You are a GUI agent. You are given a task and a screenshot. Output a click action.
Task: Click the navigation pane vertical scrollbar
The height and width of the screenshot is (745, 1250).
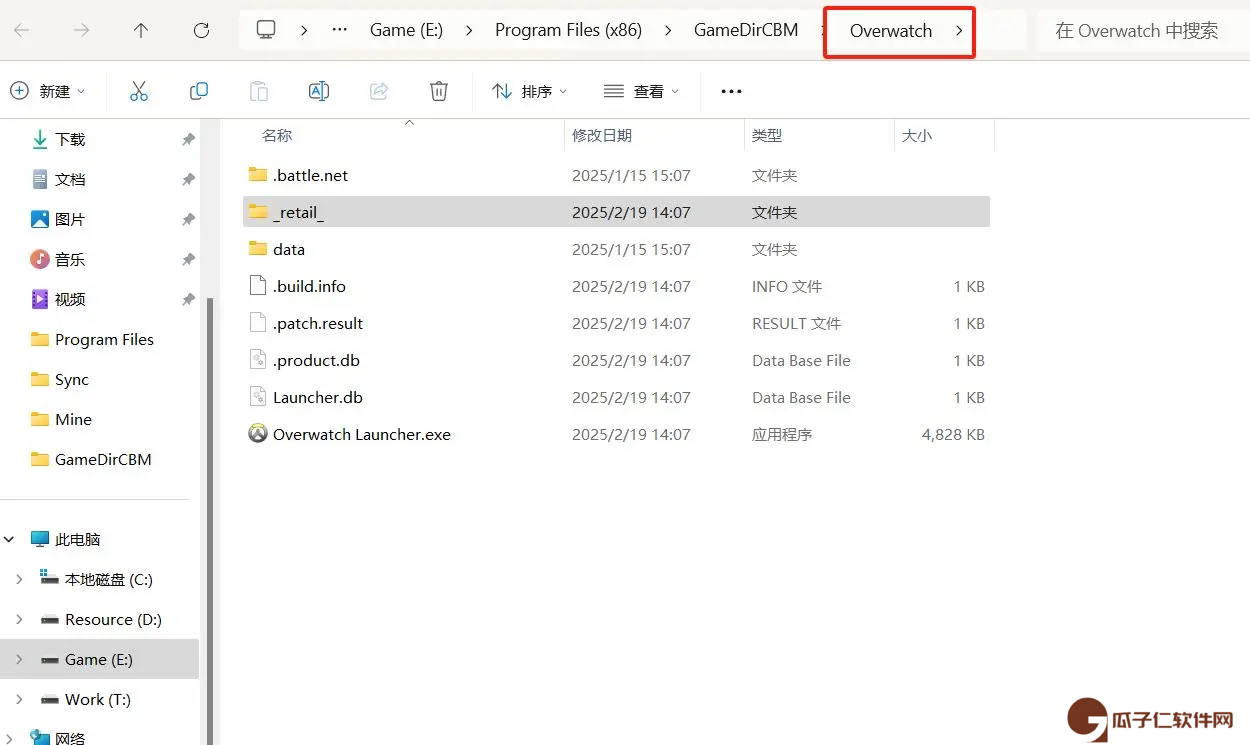pos(209,520)
